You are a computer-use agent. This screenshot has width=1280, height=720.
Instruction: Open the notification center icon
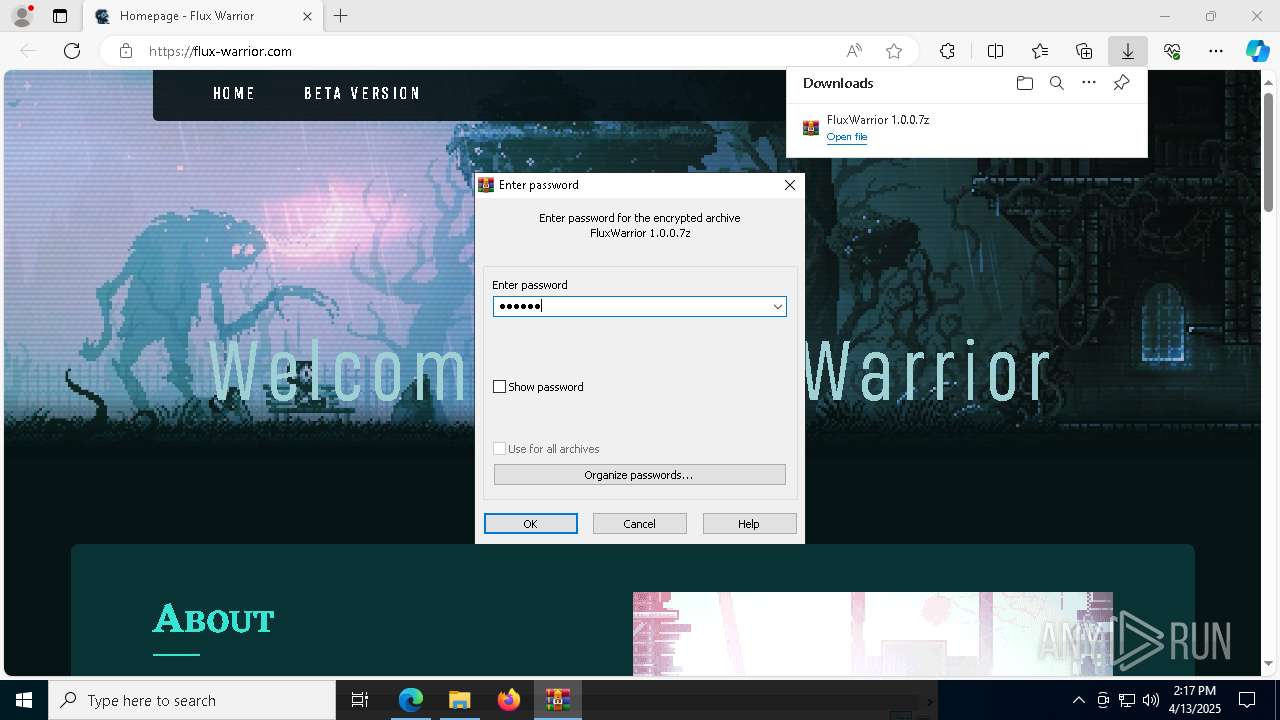[x=1247, y=700]
